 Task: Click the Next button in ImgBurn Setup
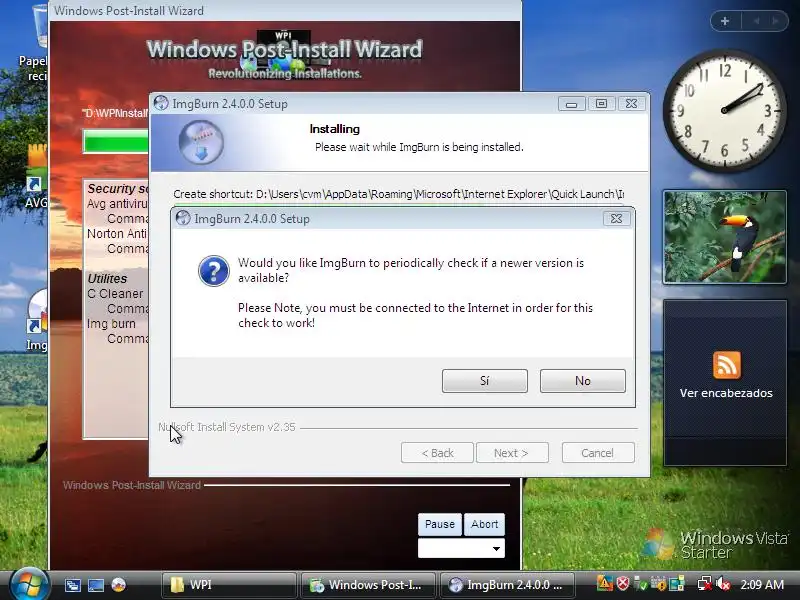[512, 453]
